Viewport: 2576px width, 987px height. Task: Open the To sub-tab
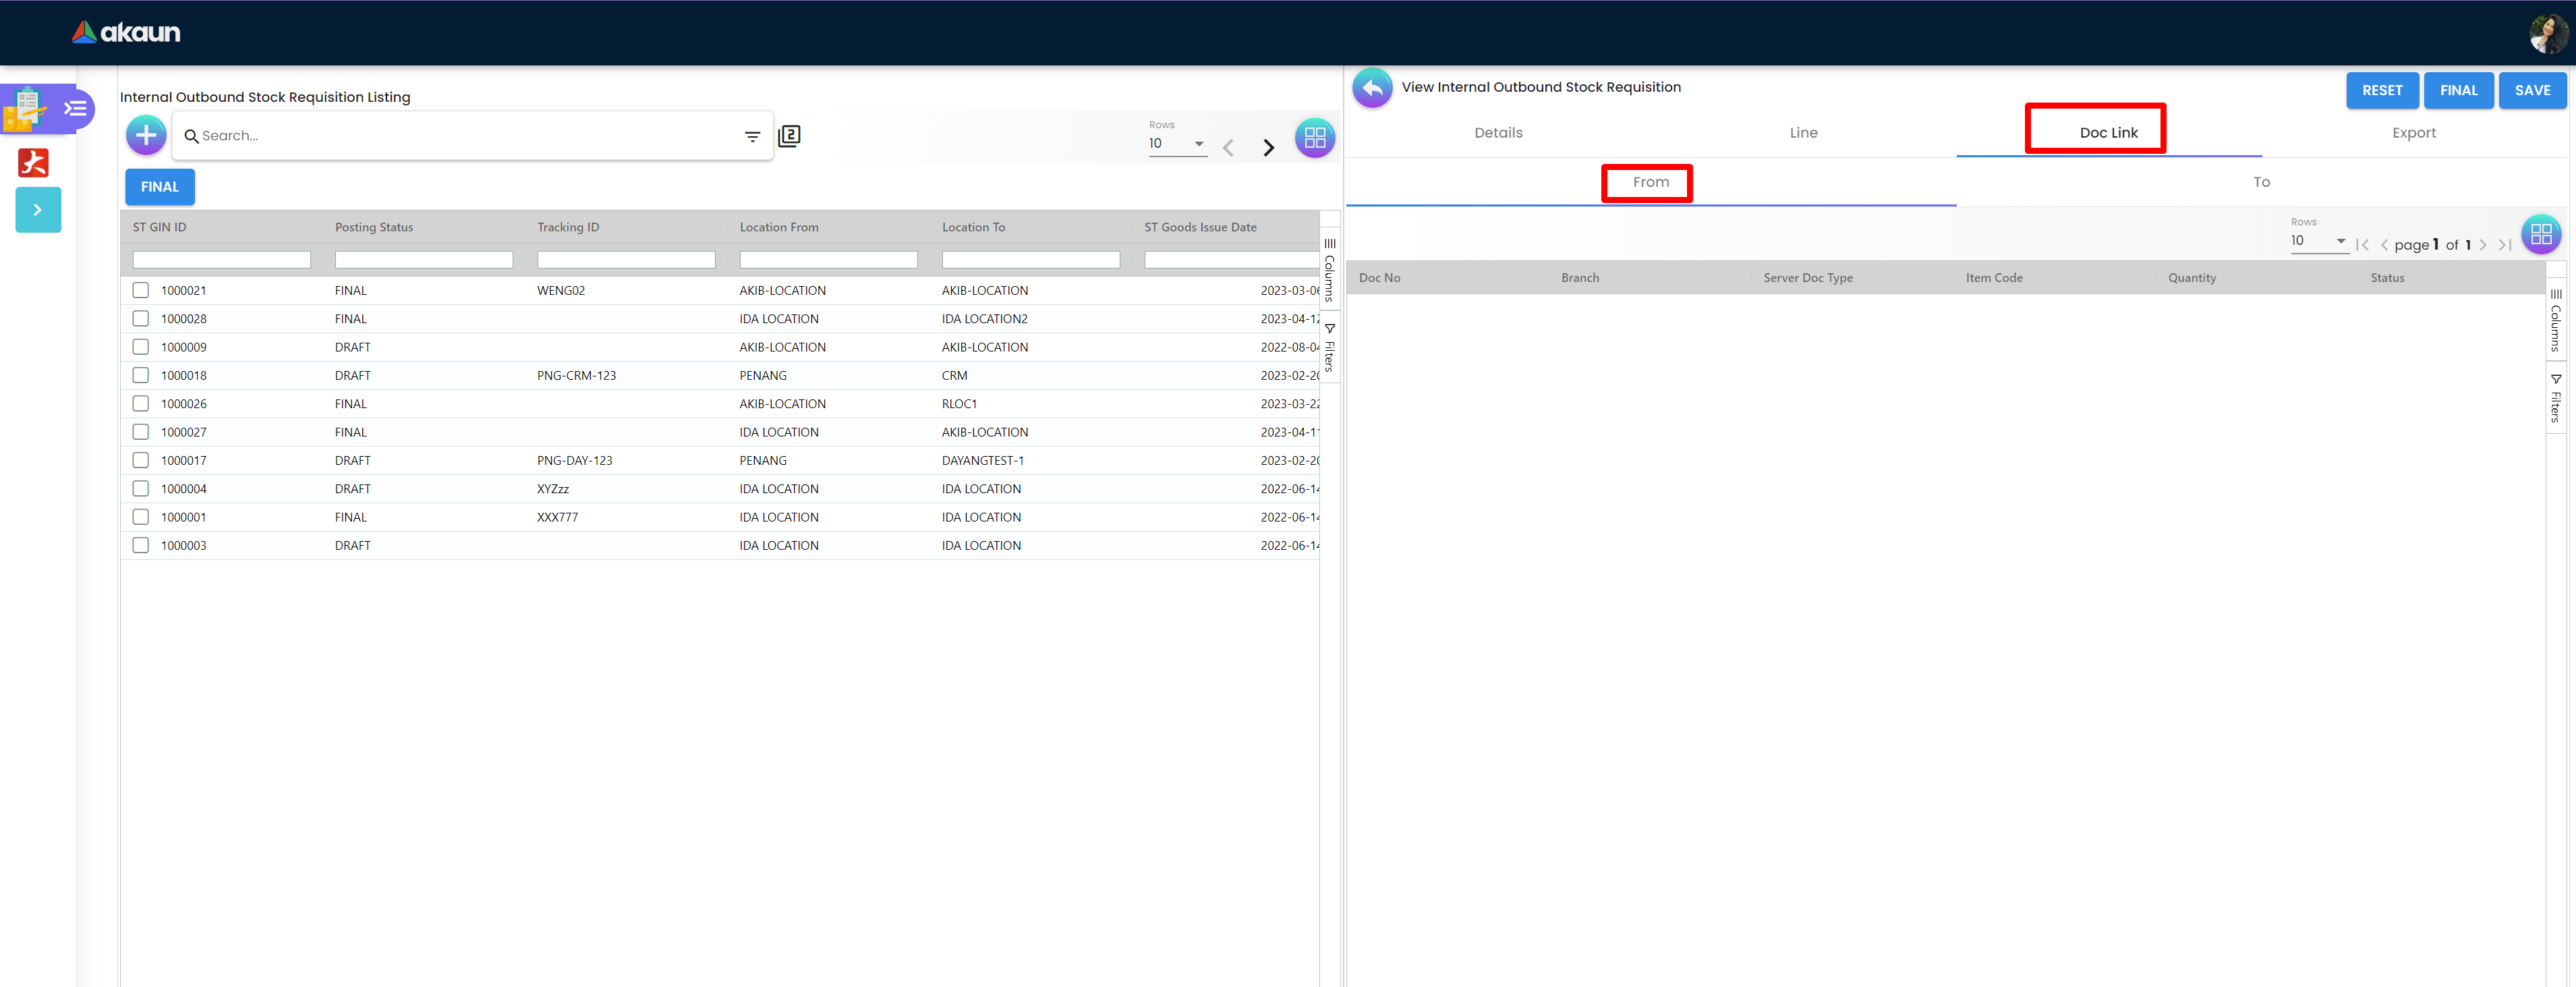point(2261,182)
